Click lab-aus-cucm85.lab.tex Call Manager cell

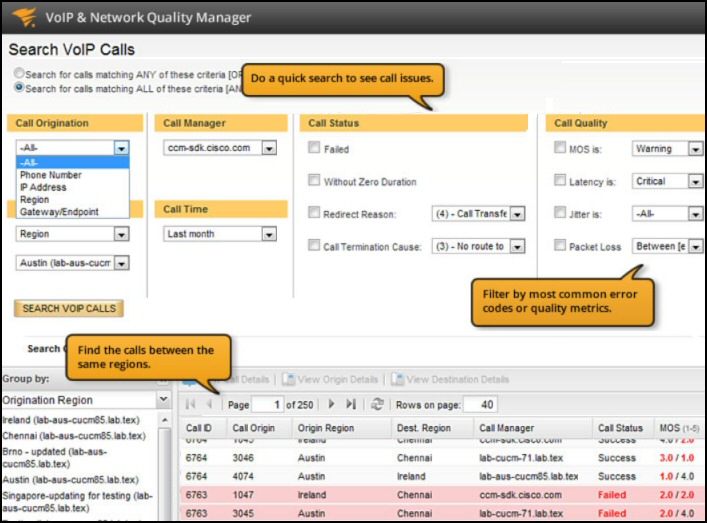(528, 476)
